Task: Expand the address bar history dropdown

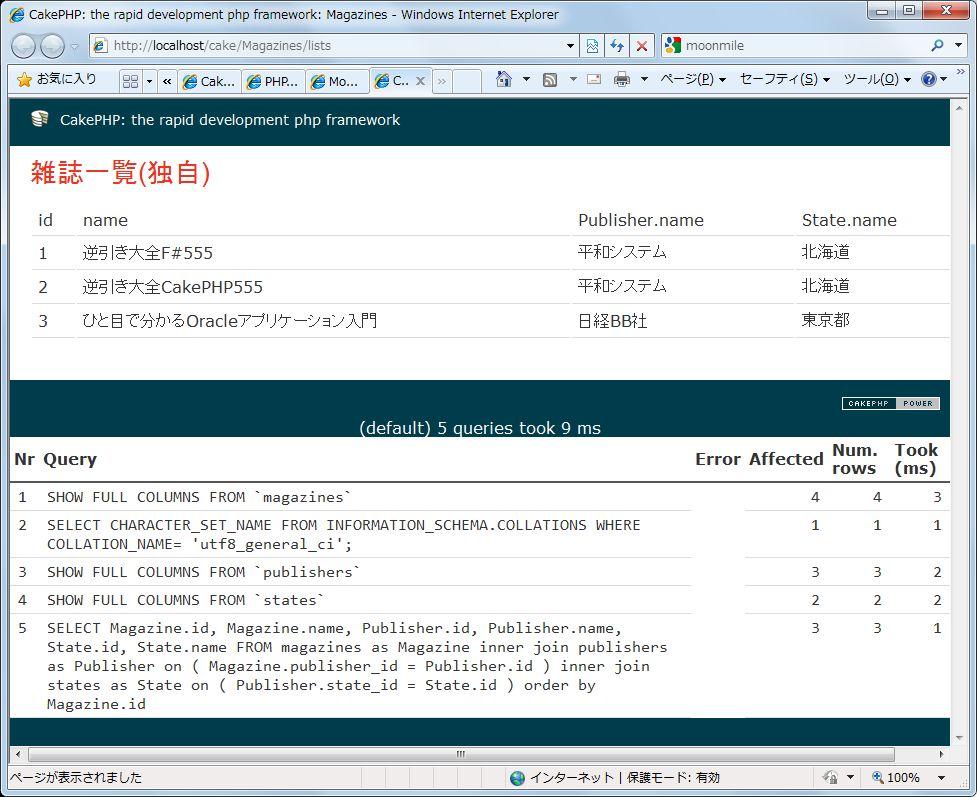Action: [570, 46]
